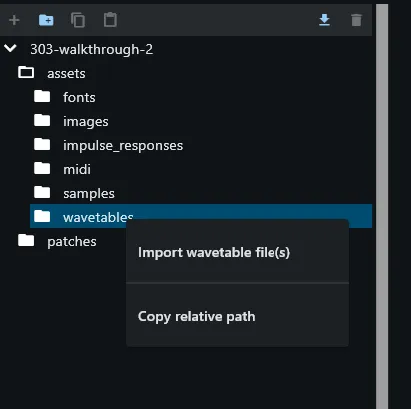
Task: Click the impulse_responses folder icon
Action: (42, 145)
